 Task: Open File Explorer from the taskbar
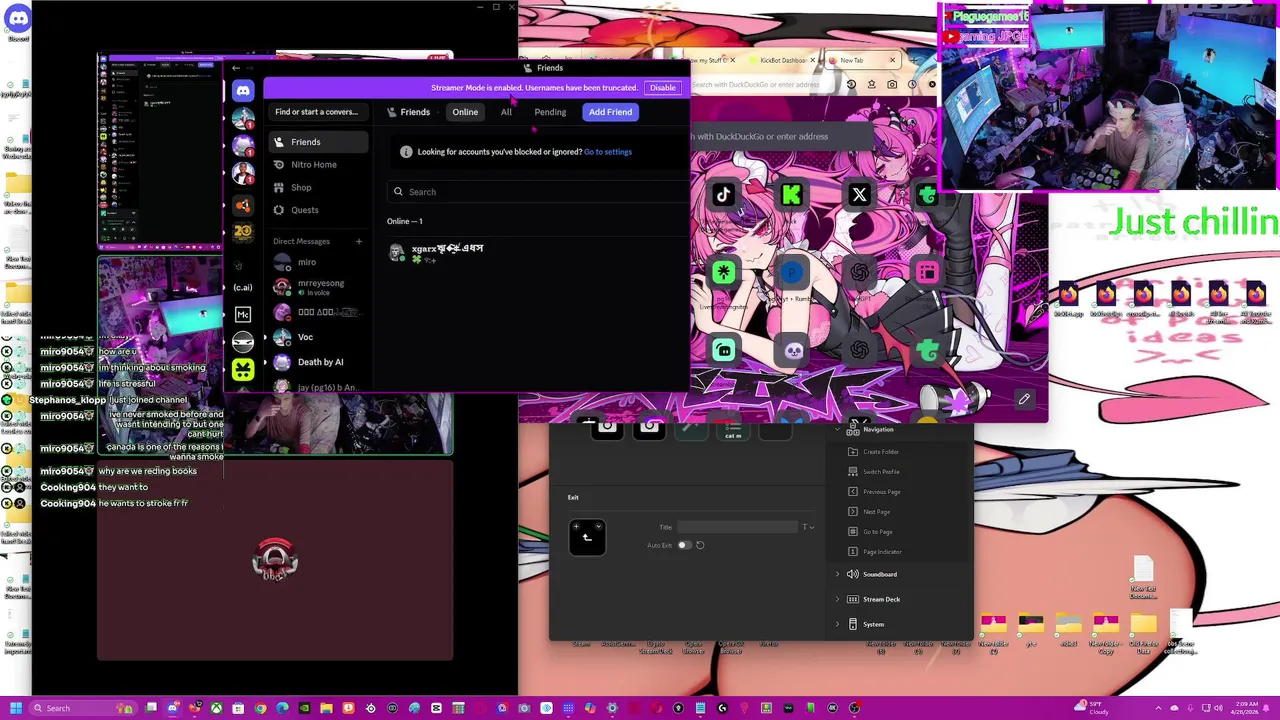(326, 708)
